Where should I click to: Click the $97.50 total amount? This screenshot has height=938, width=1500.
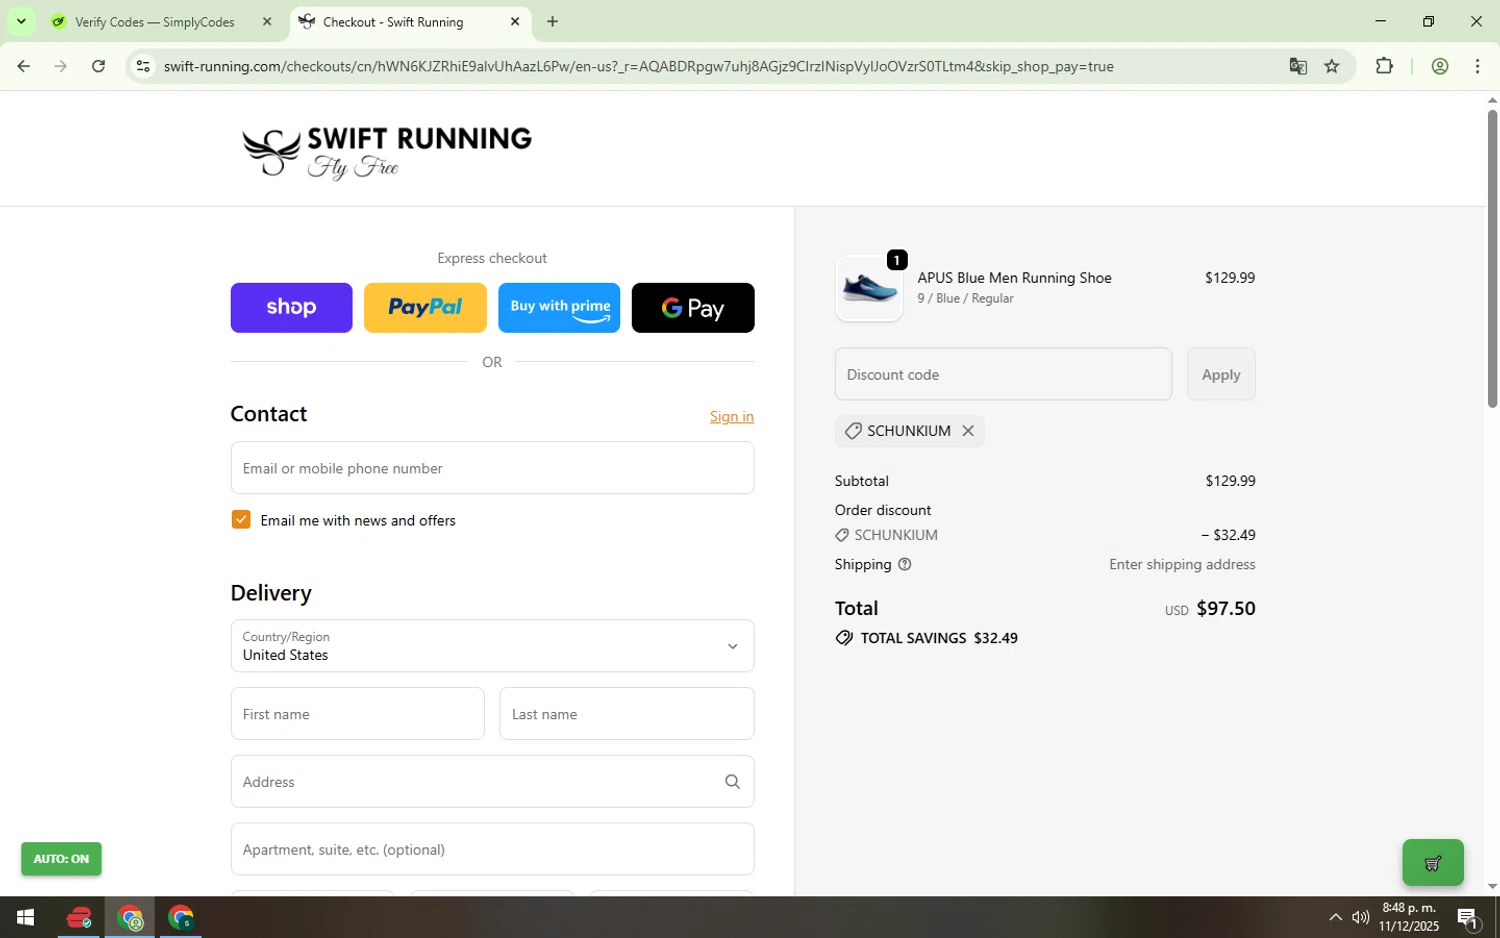click(x=1226, y=608)
